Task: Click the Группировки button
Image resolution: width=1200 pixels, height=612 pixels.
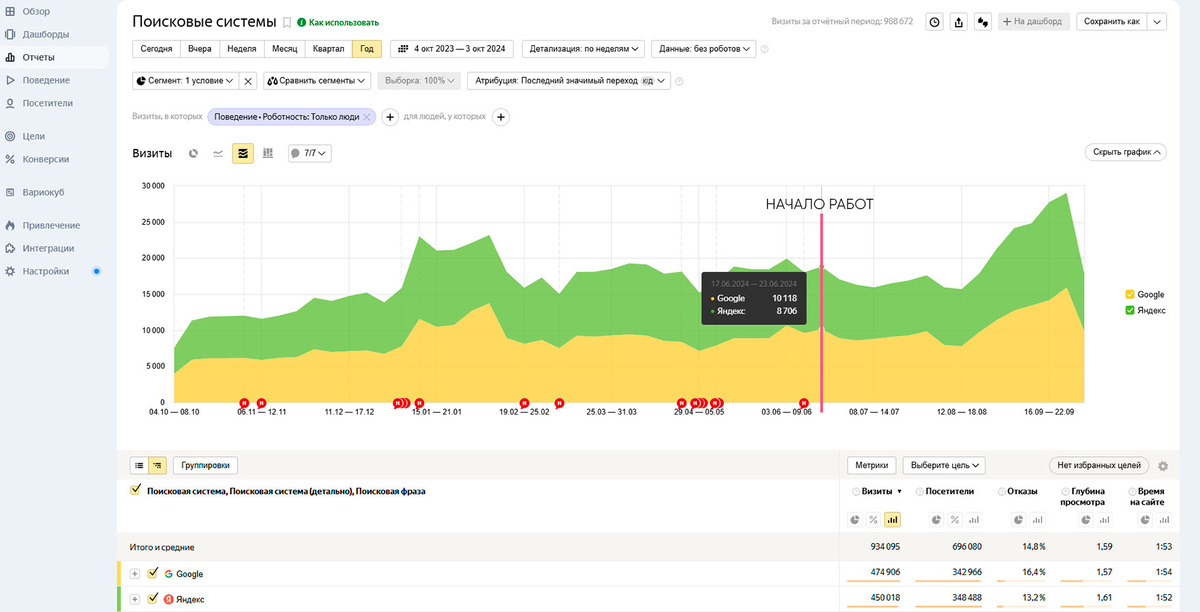Action: click(205, 465)
